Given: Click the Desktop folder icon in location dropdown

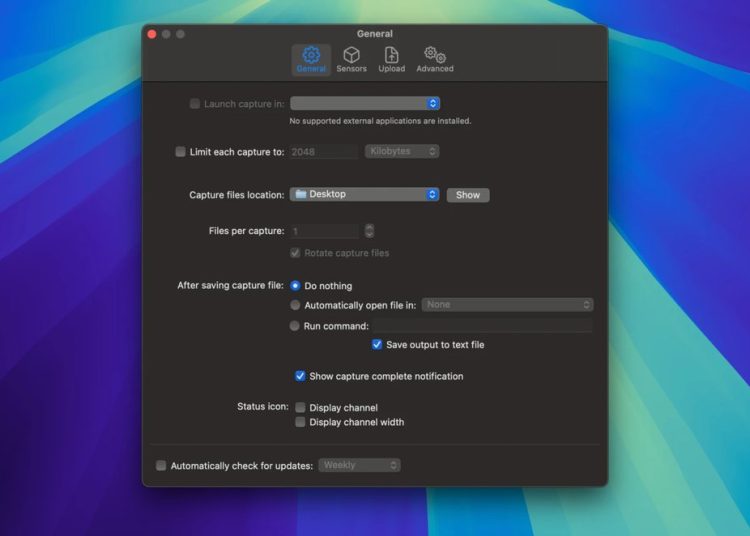Looking at the screenshot, I should click(301, 194).
